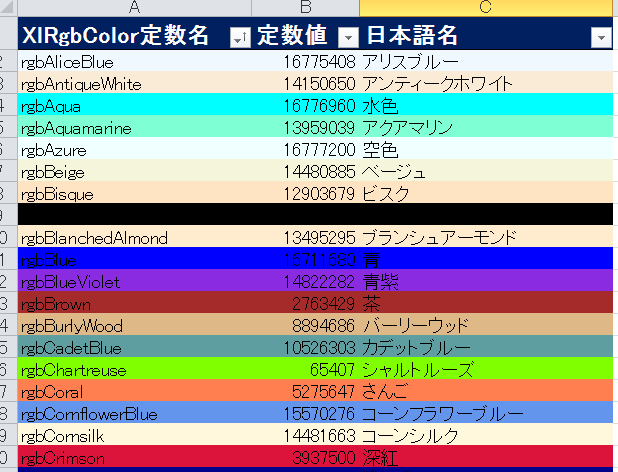Select value 3937500 cell

(305, 457)
